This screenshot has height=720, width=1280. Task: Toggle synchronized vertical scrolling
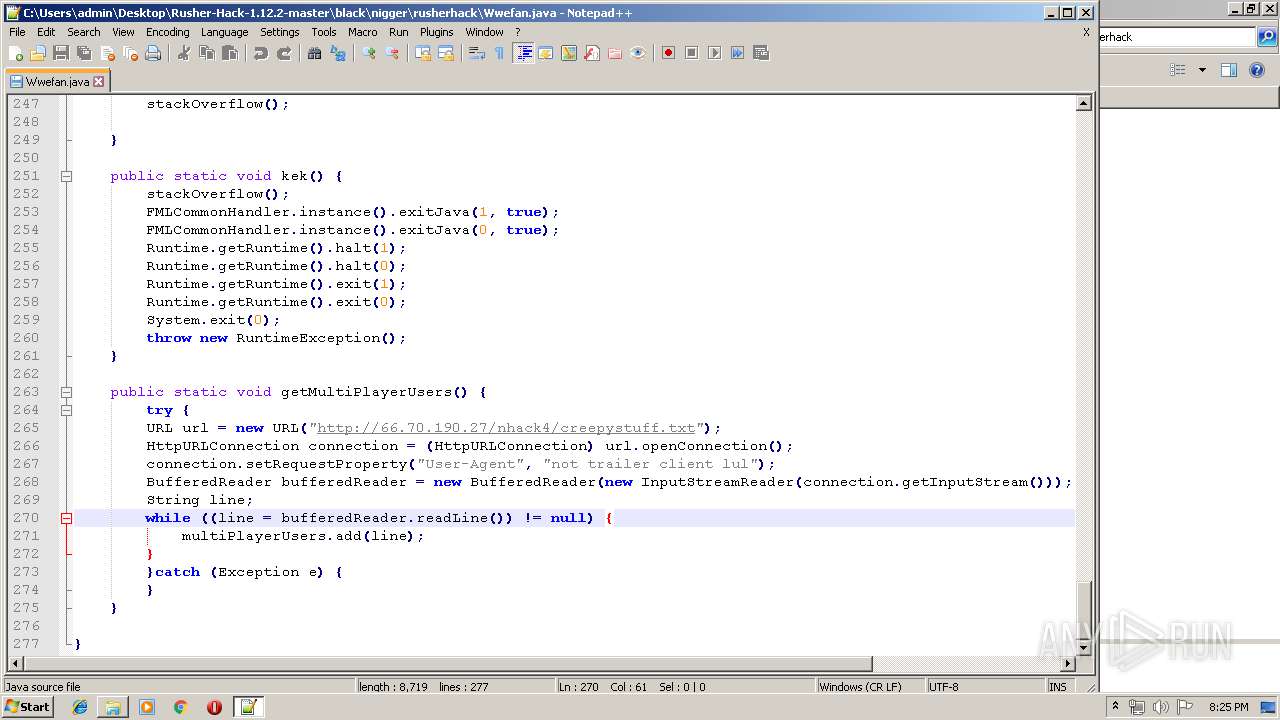[423, 53]
